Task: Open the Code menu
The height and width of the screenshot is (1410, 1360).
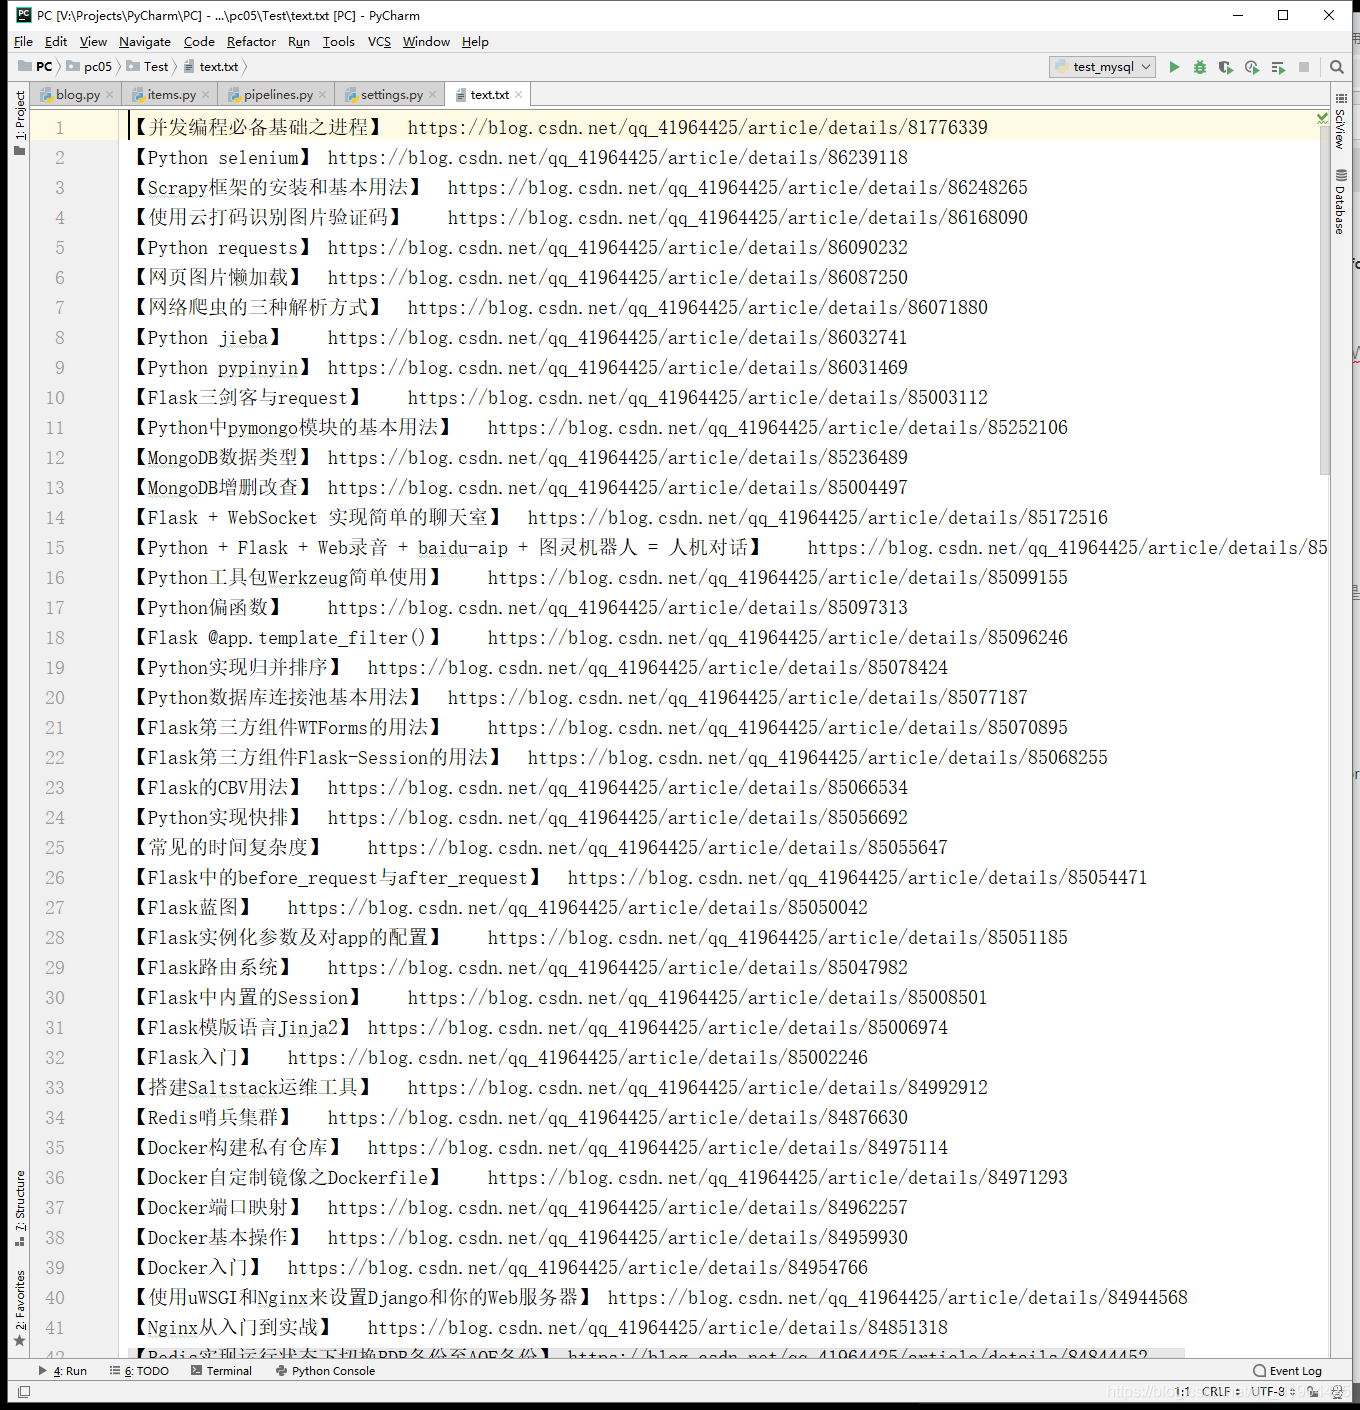Action: pos(199,42)
